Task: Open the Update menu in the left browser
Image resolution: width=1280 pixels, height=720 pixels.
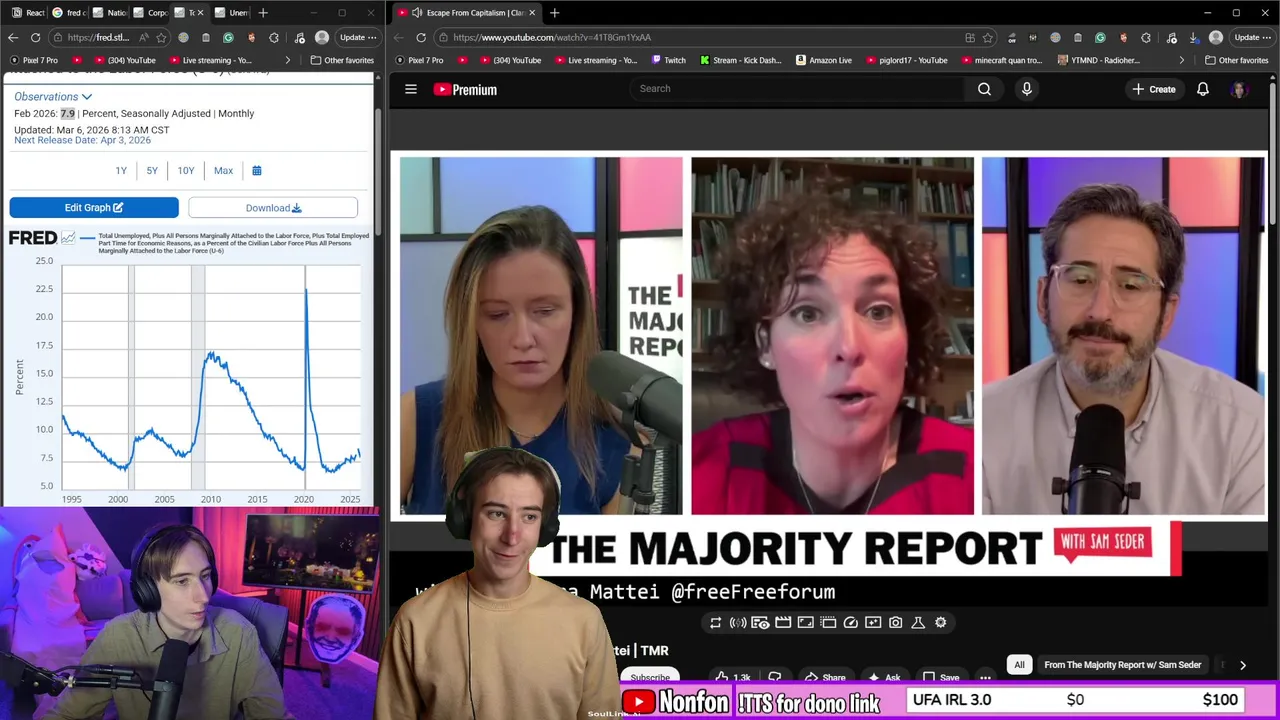Action: point(358,38)
